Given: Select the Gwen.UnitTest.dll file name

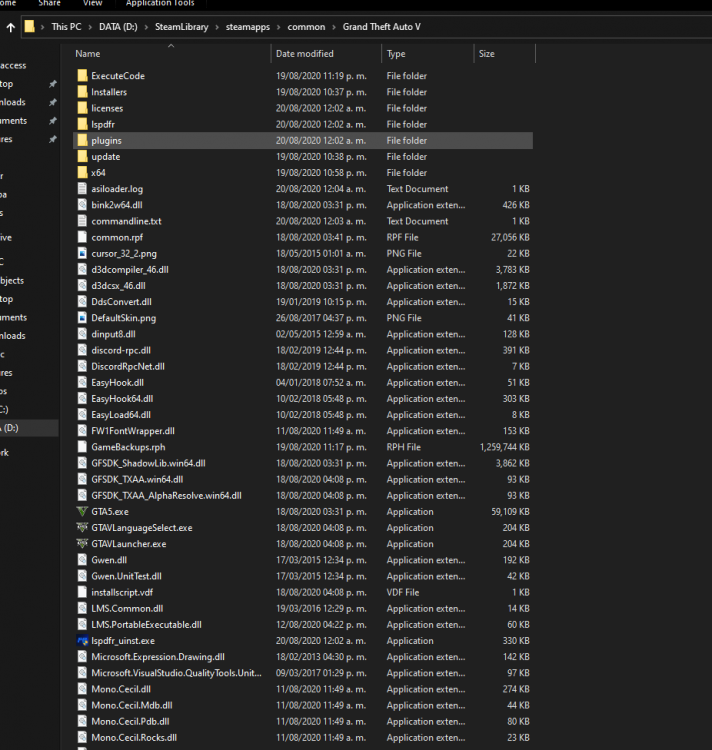Looking at the screenshot, I should click(x=126, y=576).
